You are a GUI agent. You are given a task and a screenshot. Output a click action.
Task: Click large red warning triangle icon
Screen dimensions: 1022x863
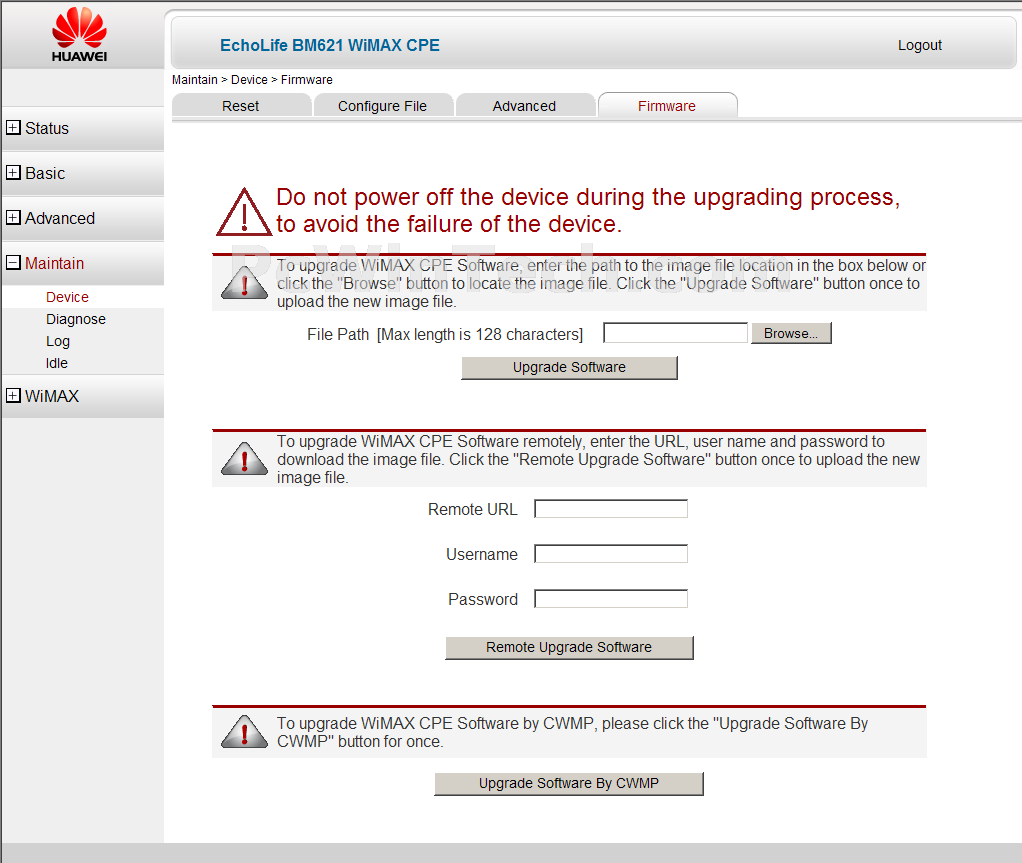point(244,212)
